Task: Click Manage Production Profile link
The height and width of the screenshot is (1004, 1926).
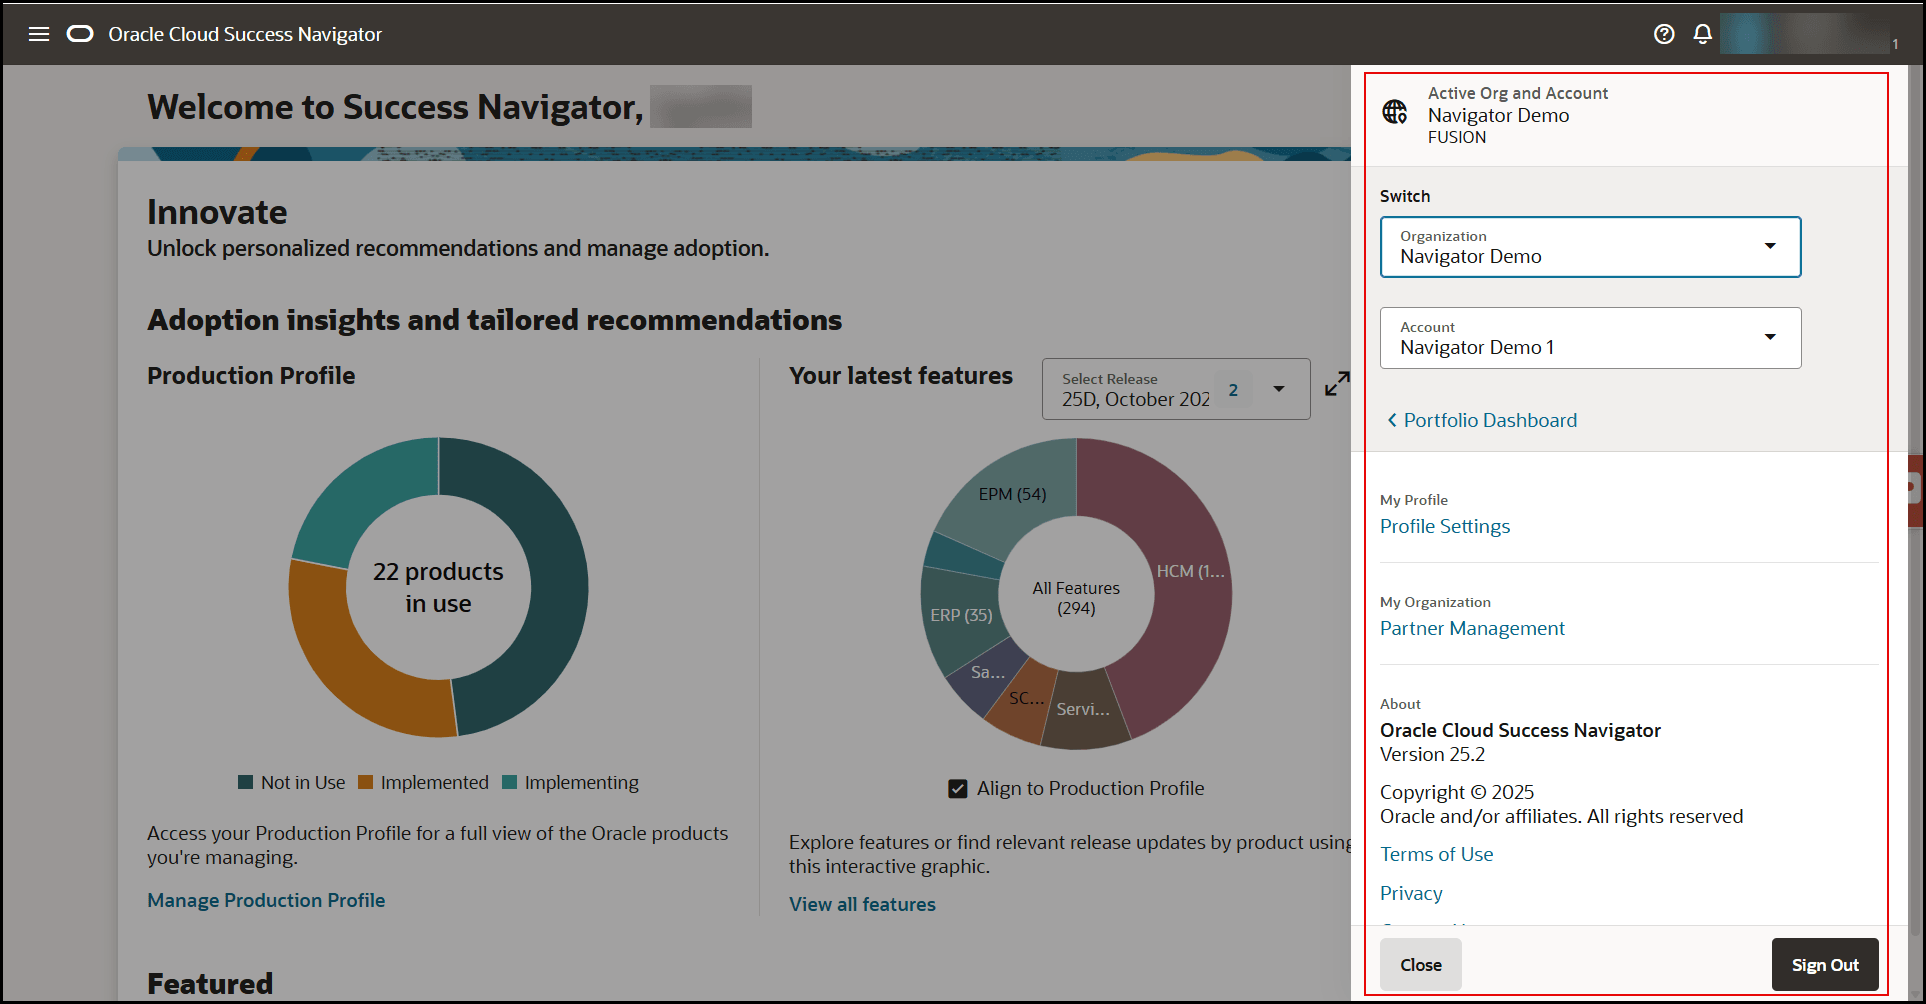Action: point(266,901)
